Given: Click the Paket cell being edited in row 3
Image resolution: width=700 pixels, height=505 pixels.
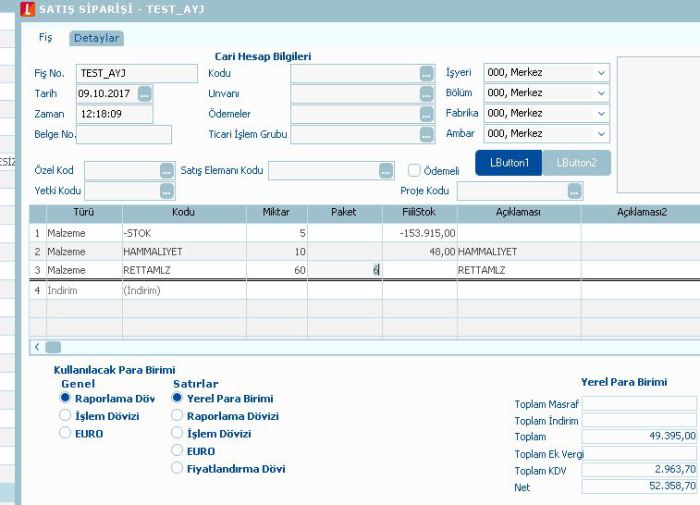Looking at the screenshot, I should point(344,270).
